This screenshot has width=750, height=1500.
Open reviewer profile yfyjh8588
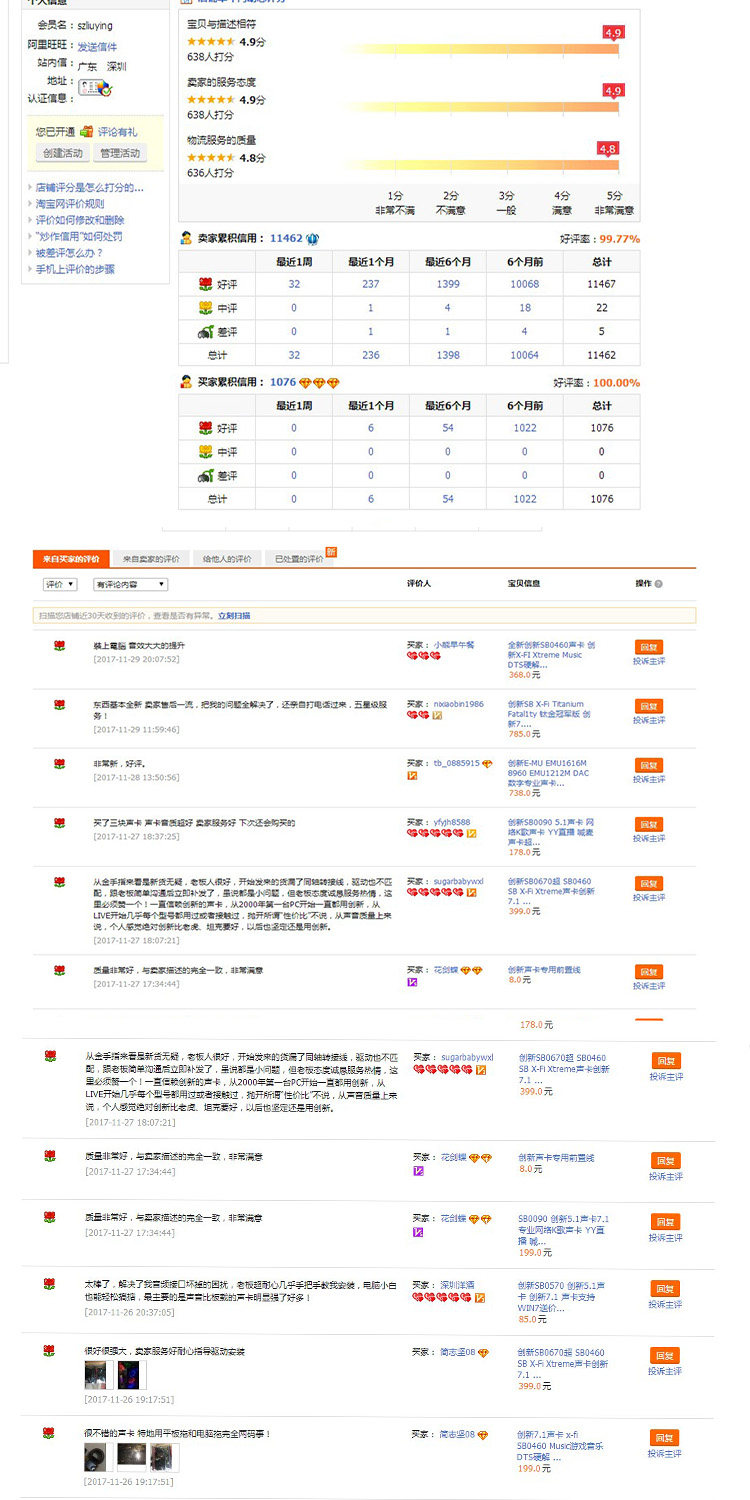pyautogui.click(x=452, y=822)
